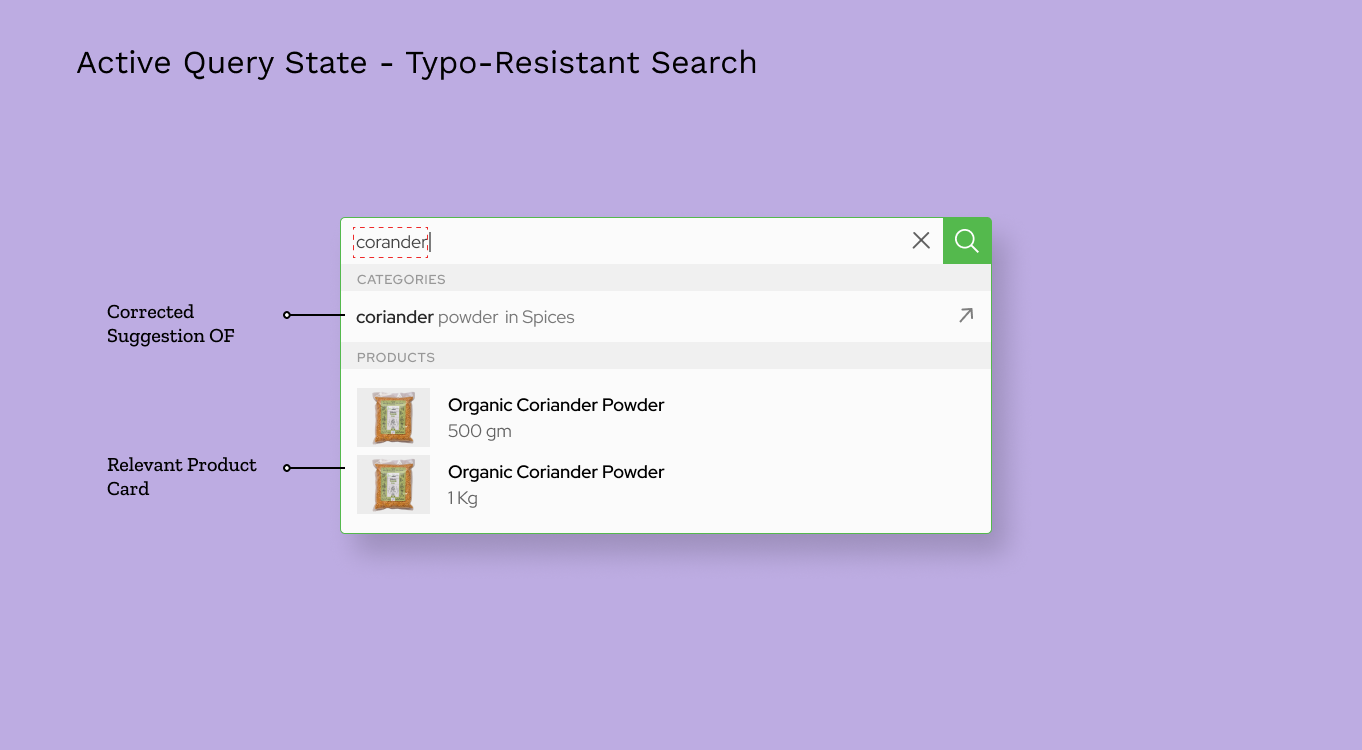The height and width of the screenshot is (750, 1362).
Task: Select the "coriander powder" suggestion text
Action: click(x=427, y=317)
